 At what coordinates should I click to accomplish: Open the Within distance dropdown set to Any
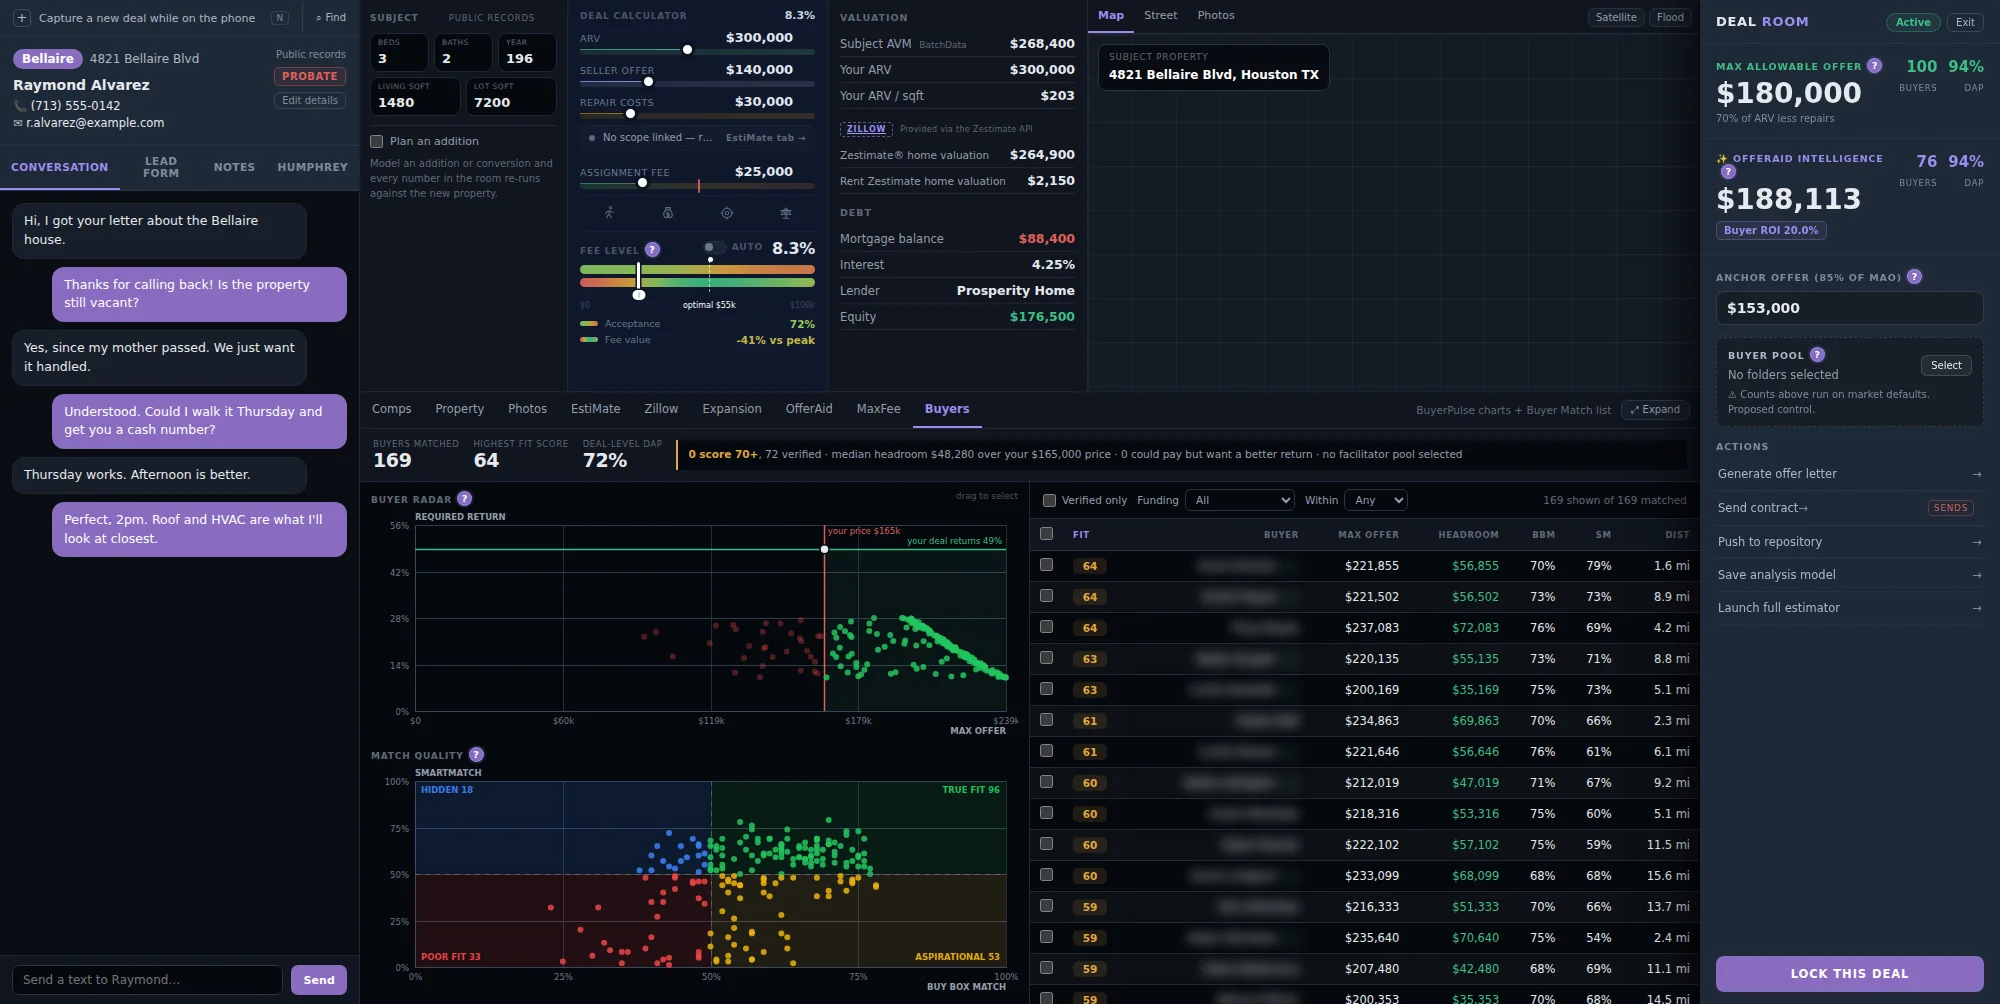tap(1376, 500)
